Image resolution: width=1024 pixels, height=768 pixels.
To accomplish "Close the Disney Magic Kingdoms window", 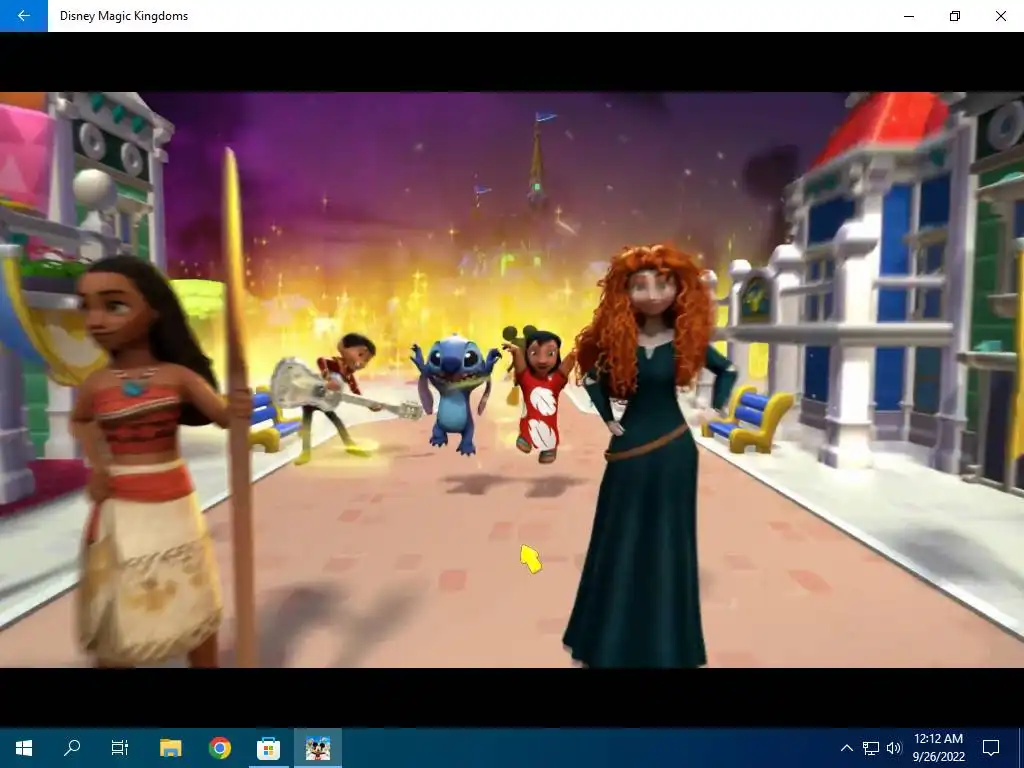I will (x=1000, y=16).
